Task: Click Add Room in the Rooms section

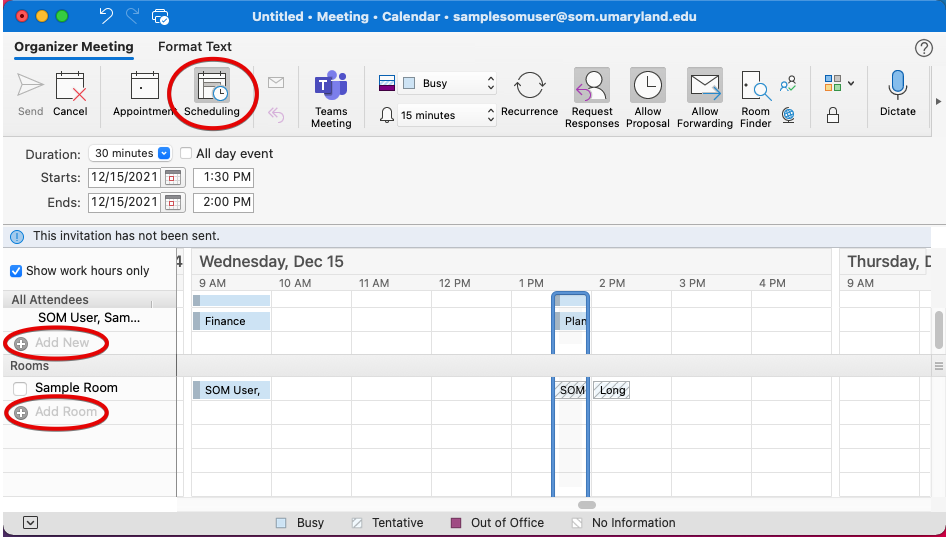Action: pos(65,412)
